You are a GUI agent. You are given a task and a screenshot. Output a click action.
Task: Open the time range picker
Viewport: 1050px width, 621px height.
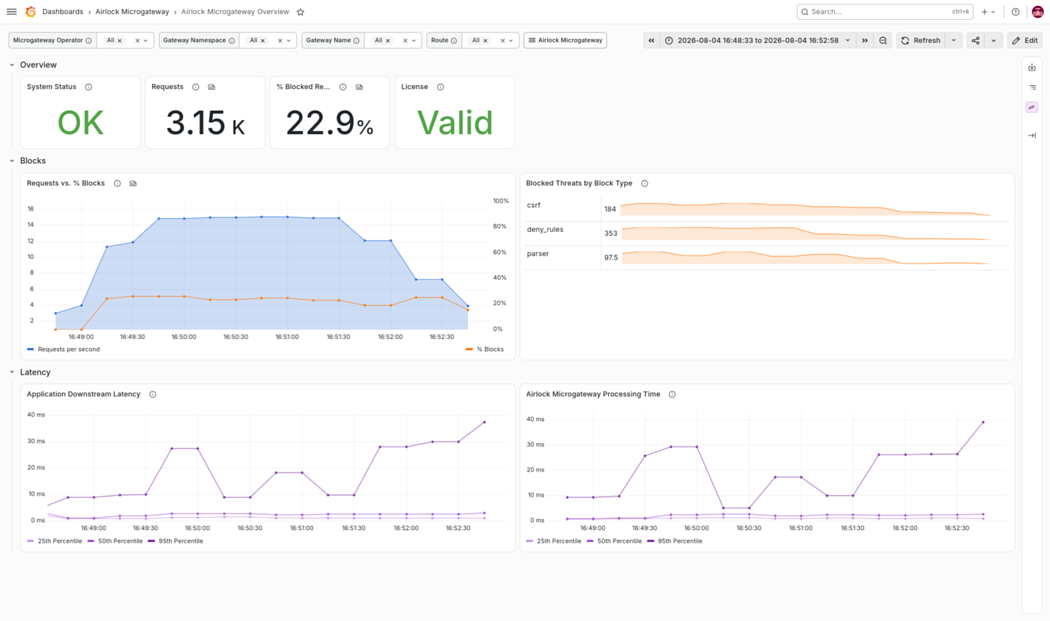[x=757, y=40]
